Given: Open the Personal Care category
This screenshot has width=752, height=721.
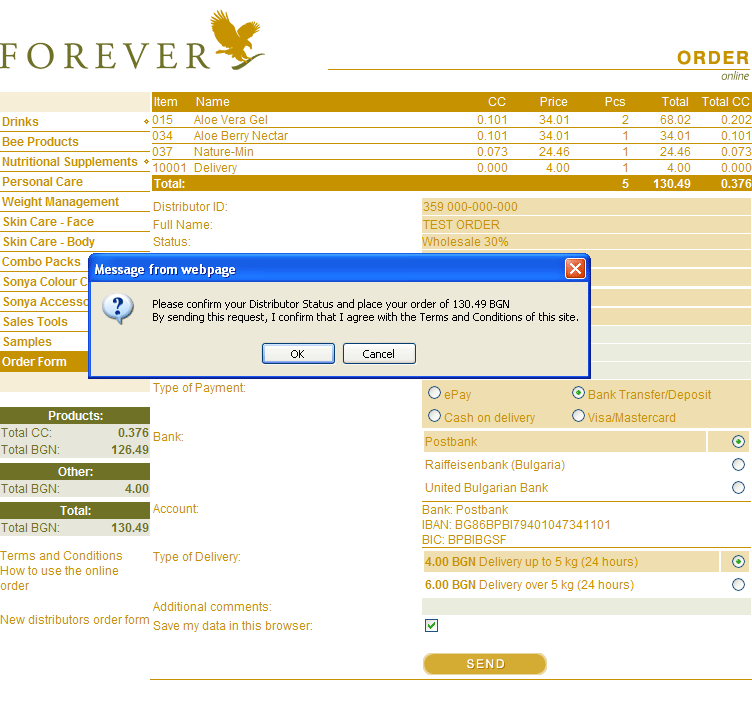Looking at the screenshot, I should 42,182.
